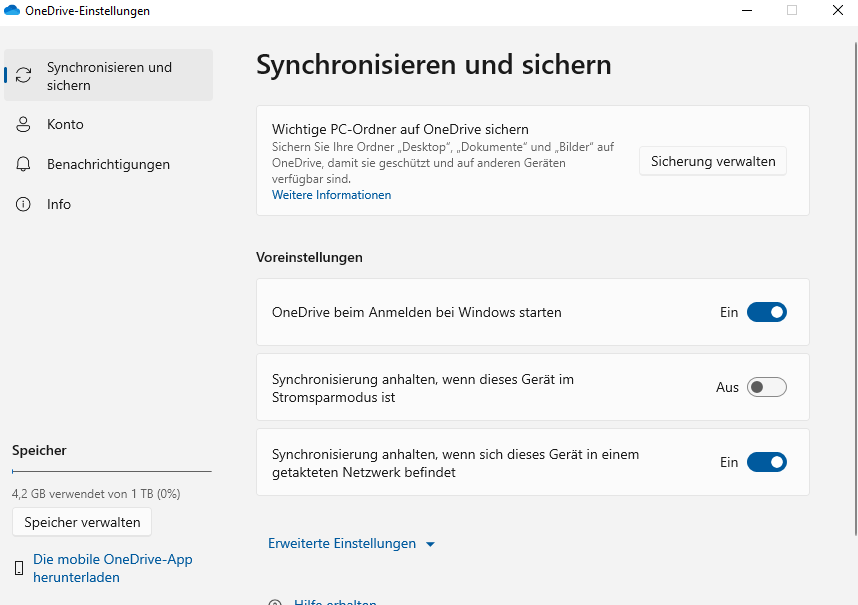Click the OneDrive cloud icon in title bar
The width and height of the screenshot is (858, 605).
click(x=11, y=10)
